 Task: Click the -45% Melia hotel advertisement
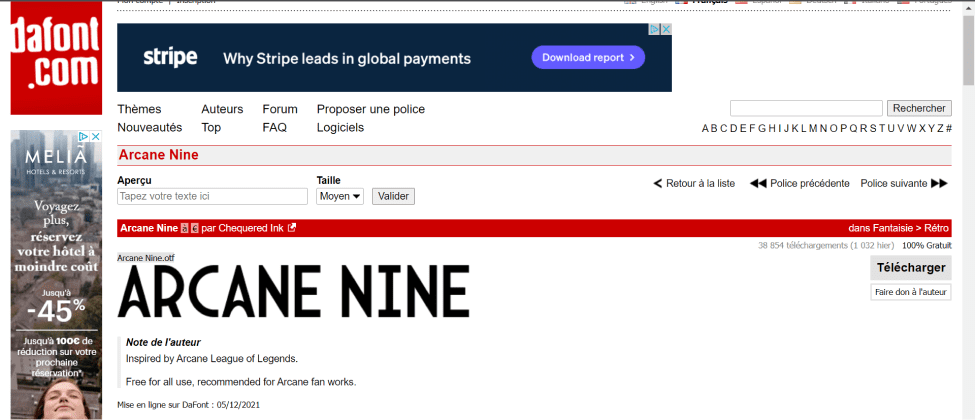click(56, 274)
